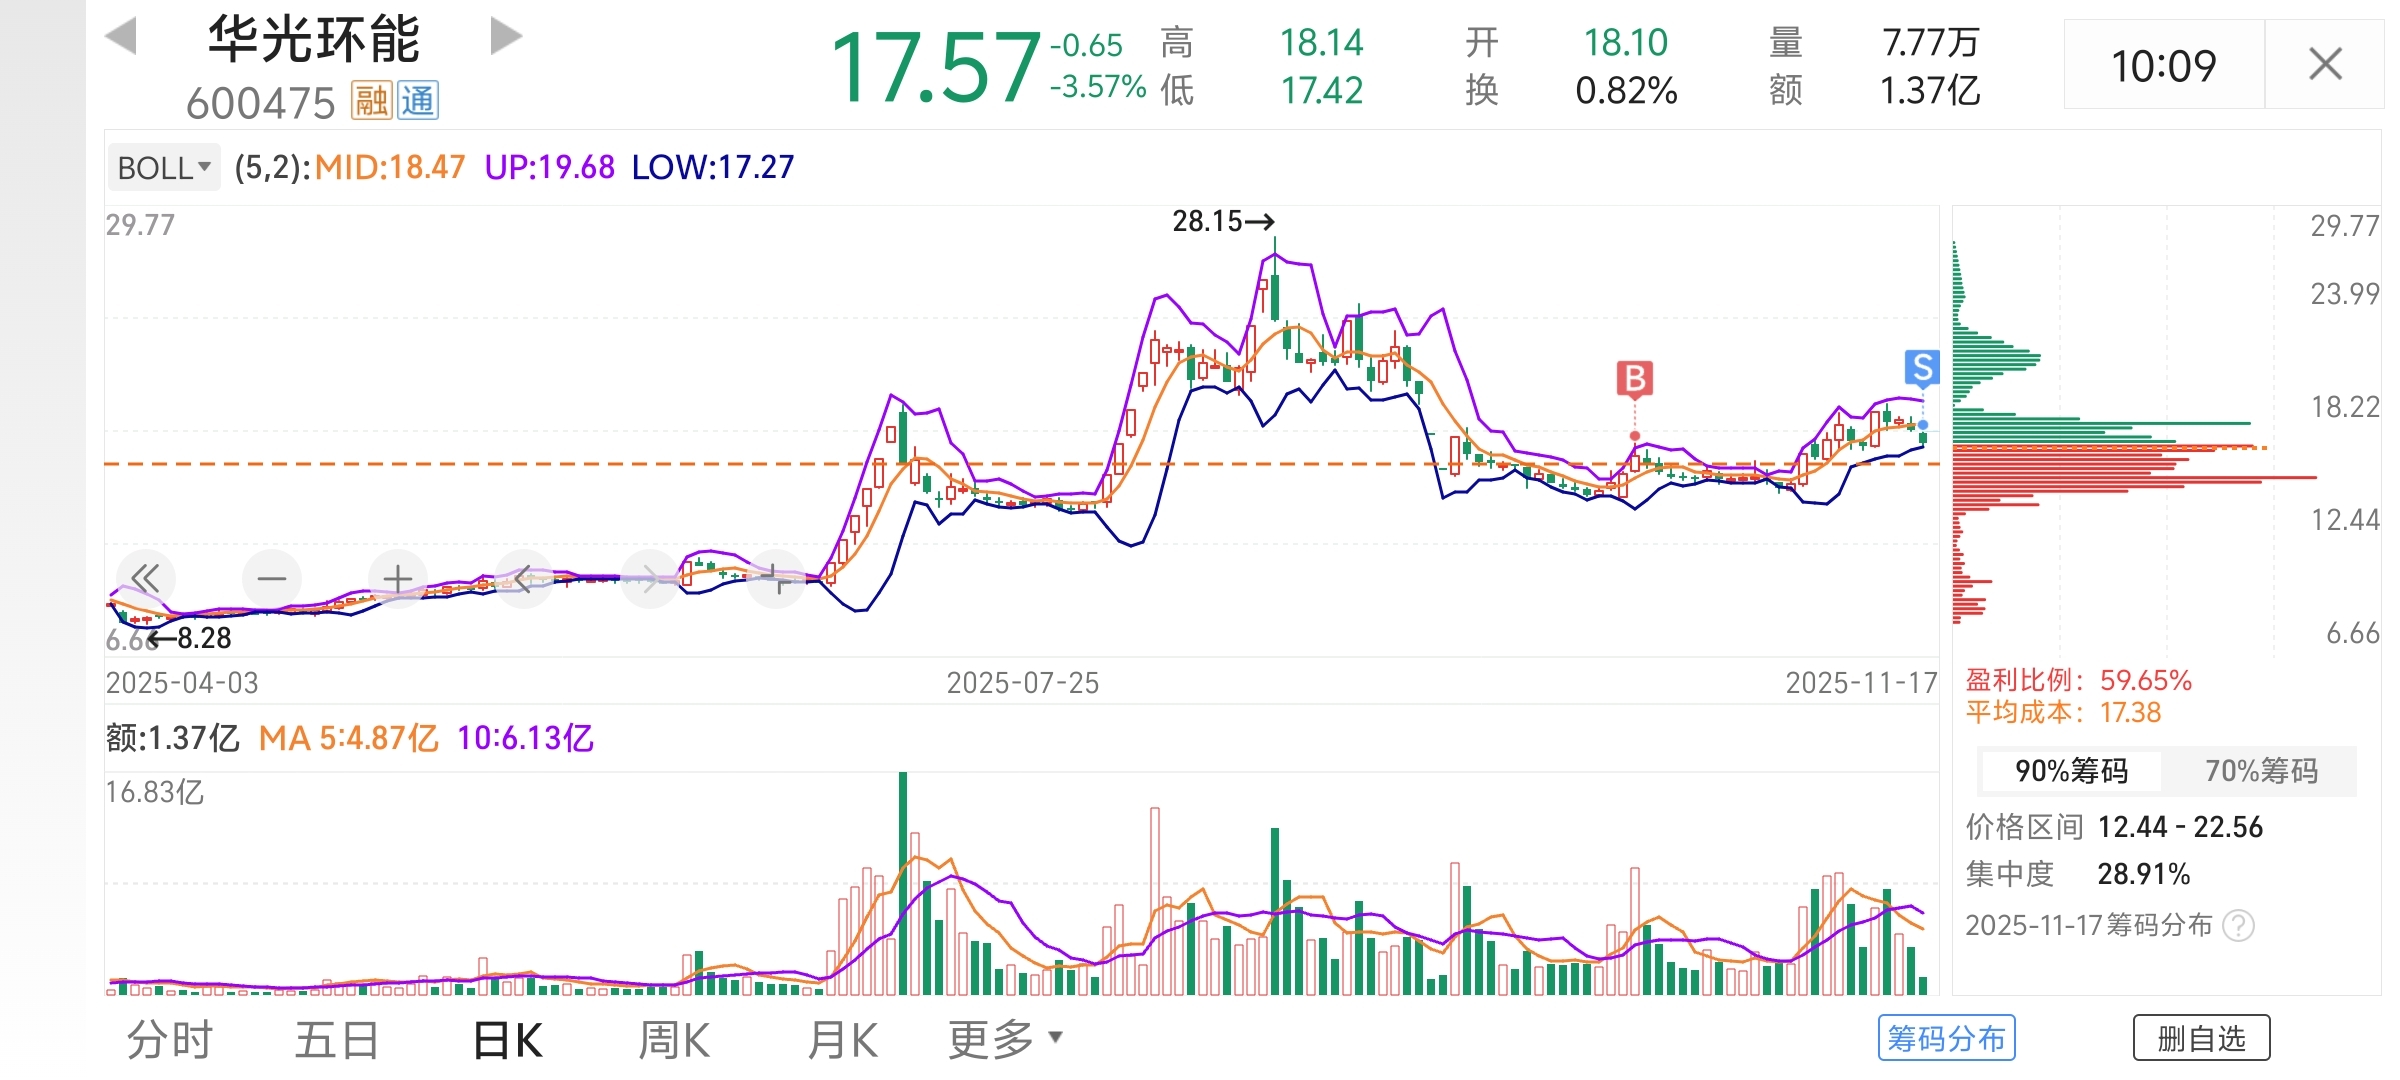
Task: Go to previous stock with left arrow
Action: point(121,37)
